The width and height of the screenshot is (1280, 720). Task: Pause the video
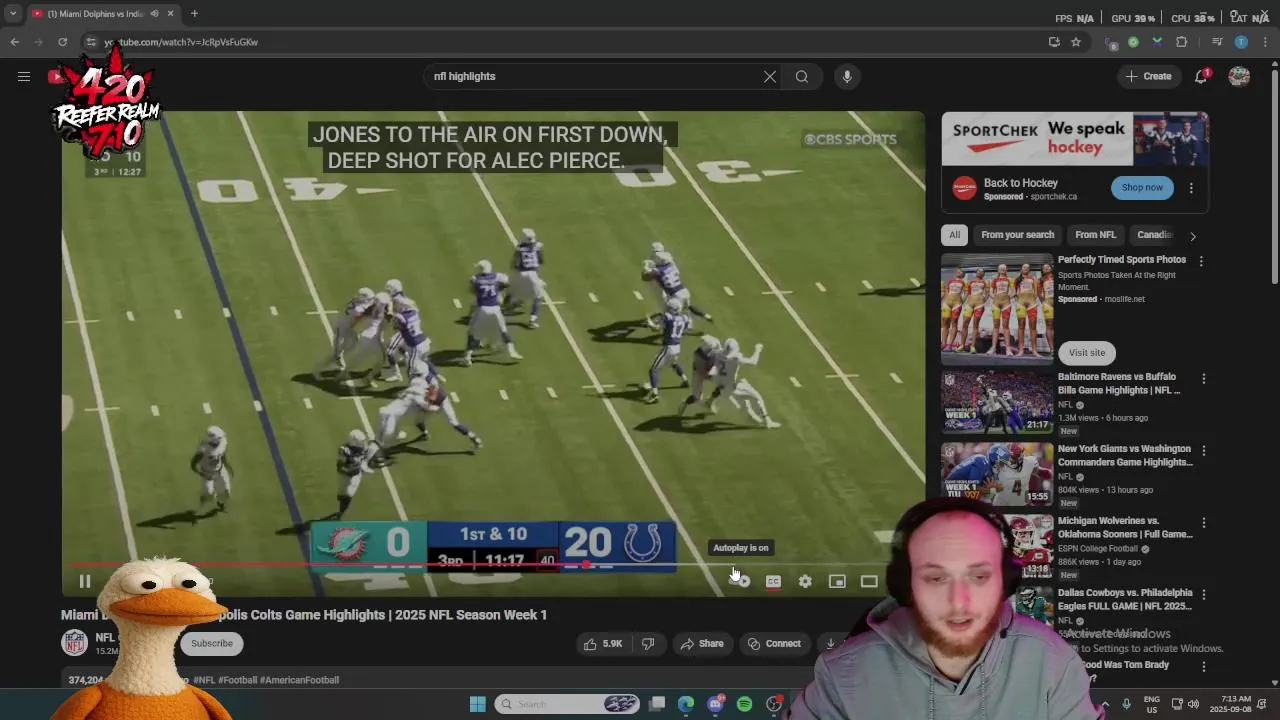85,581
